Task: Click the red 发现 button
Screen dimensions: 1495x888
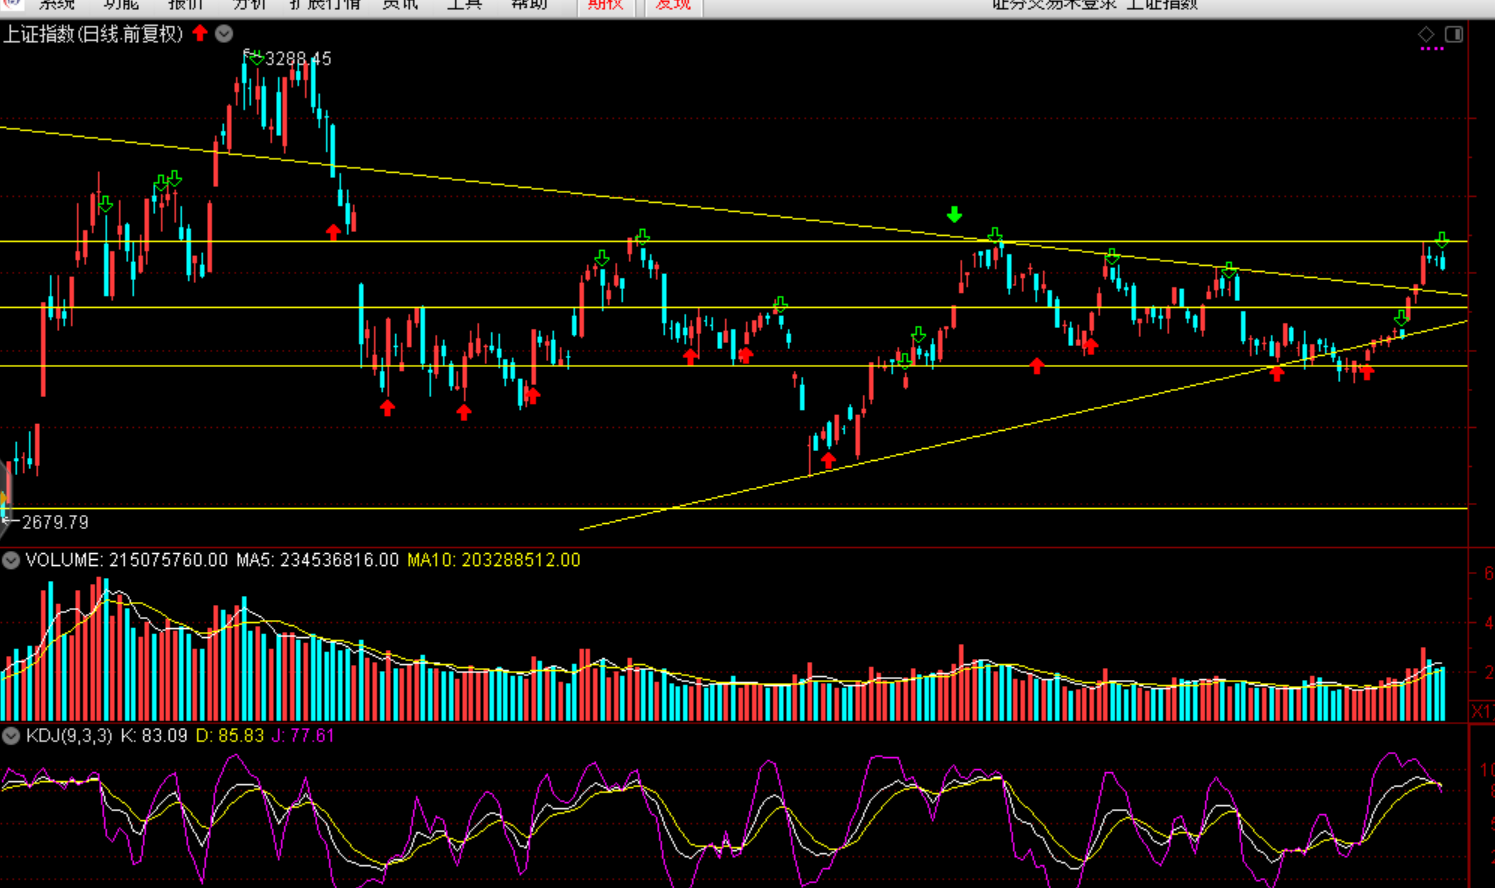Action: (673, 5)
